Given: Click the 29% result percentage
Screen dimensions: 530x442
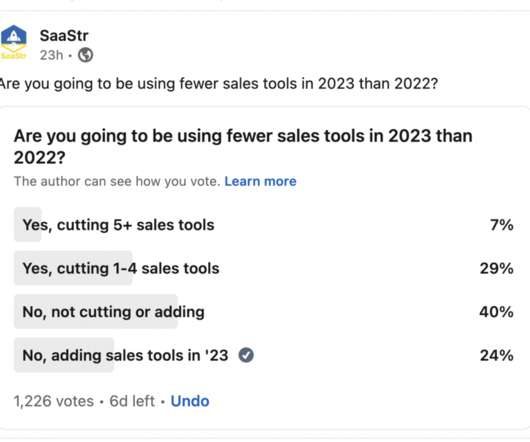Looking at the screenshot, I should [497, 268].
